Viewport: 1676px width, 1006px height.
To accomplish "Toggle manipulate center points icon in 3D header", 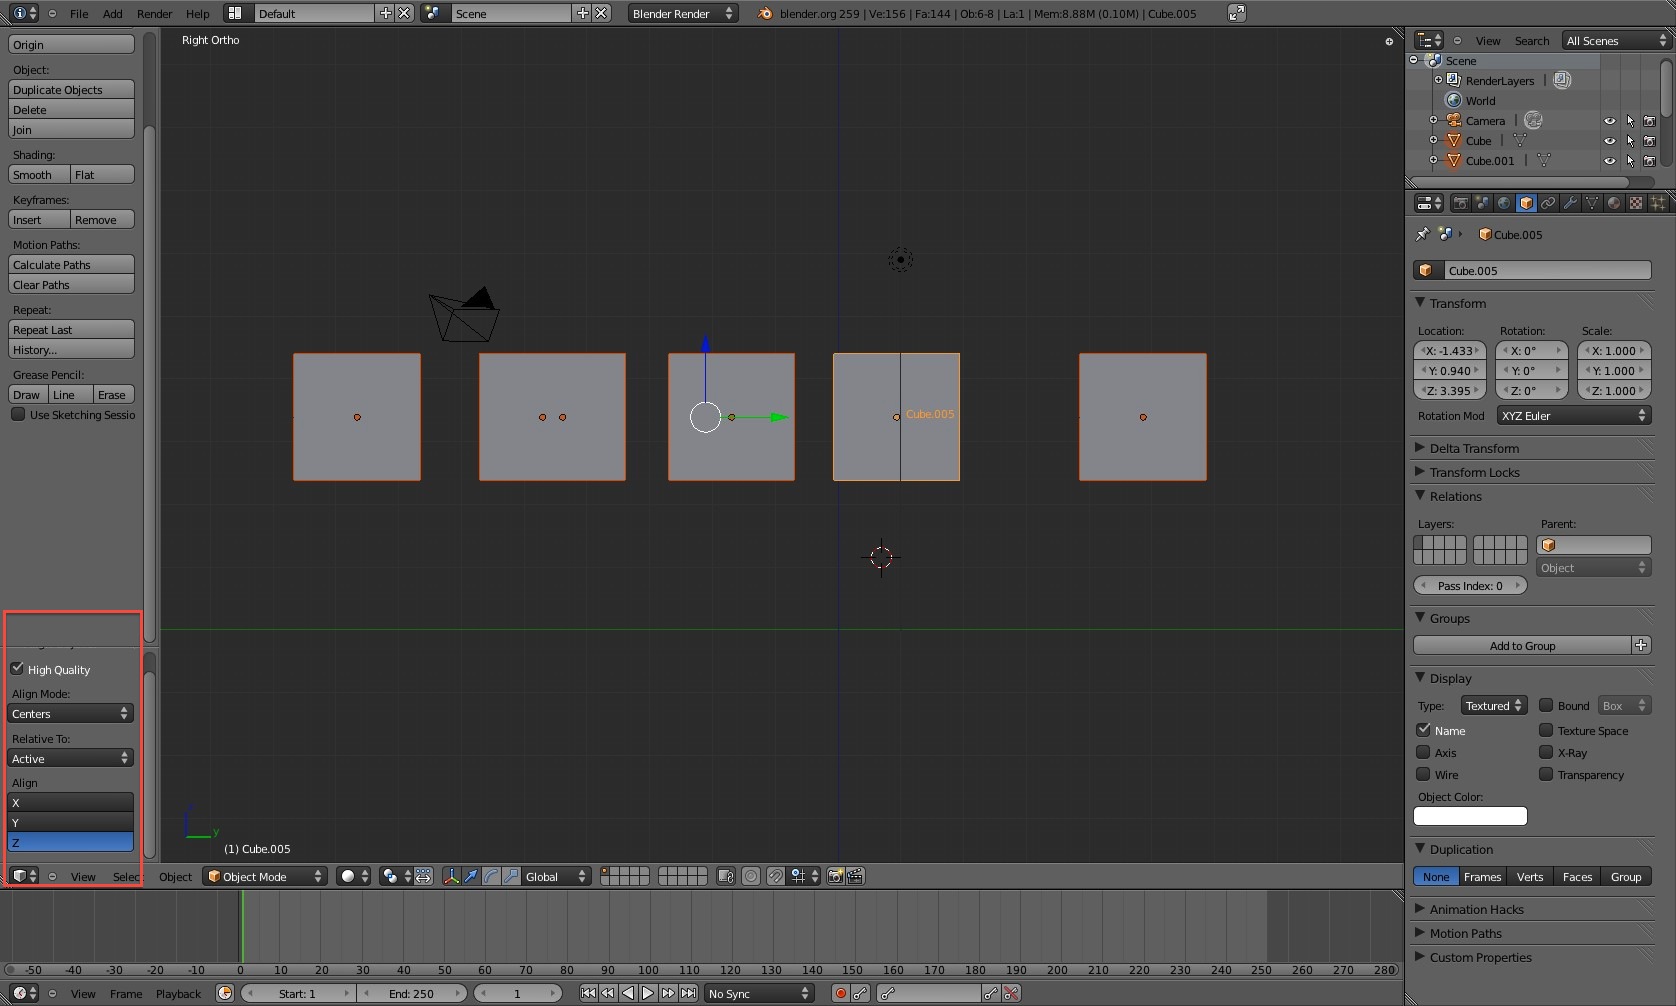I will (x=423, y=876).
